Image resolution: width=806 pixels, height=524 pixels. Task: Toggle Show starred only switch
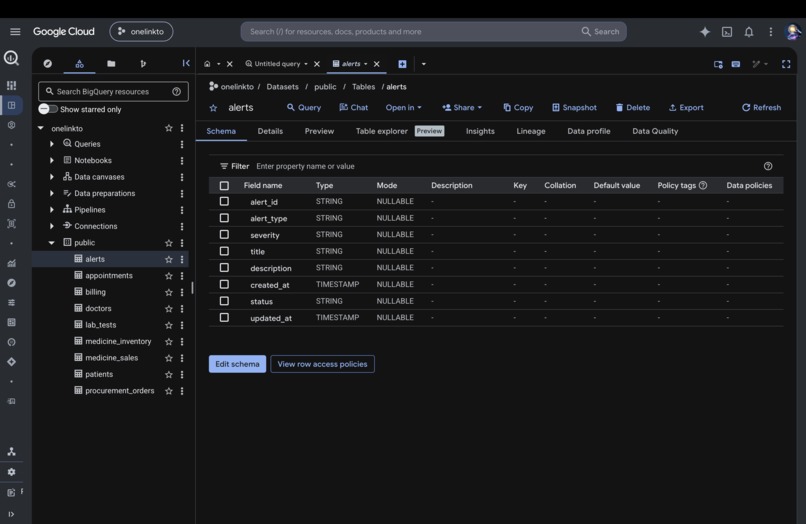point(48,109)
